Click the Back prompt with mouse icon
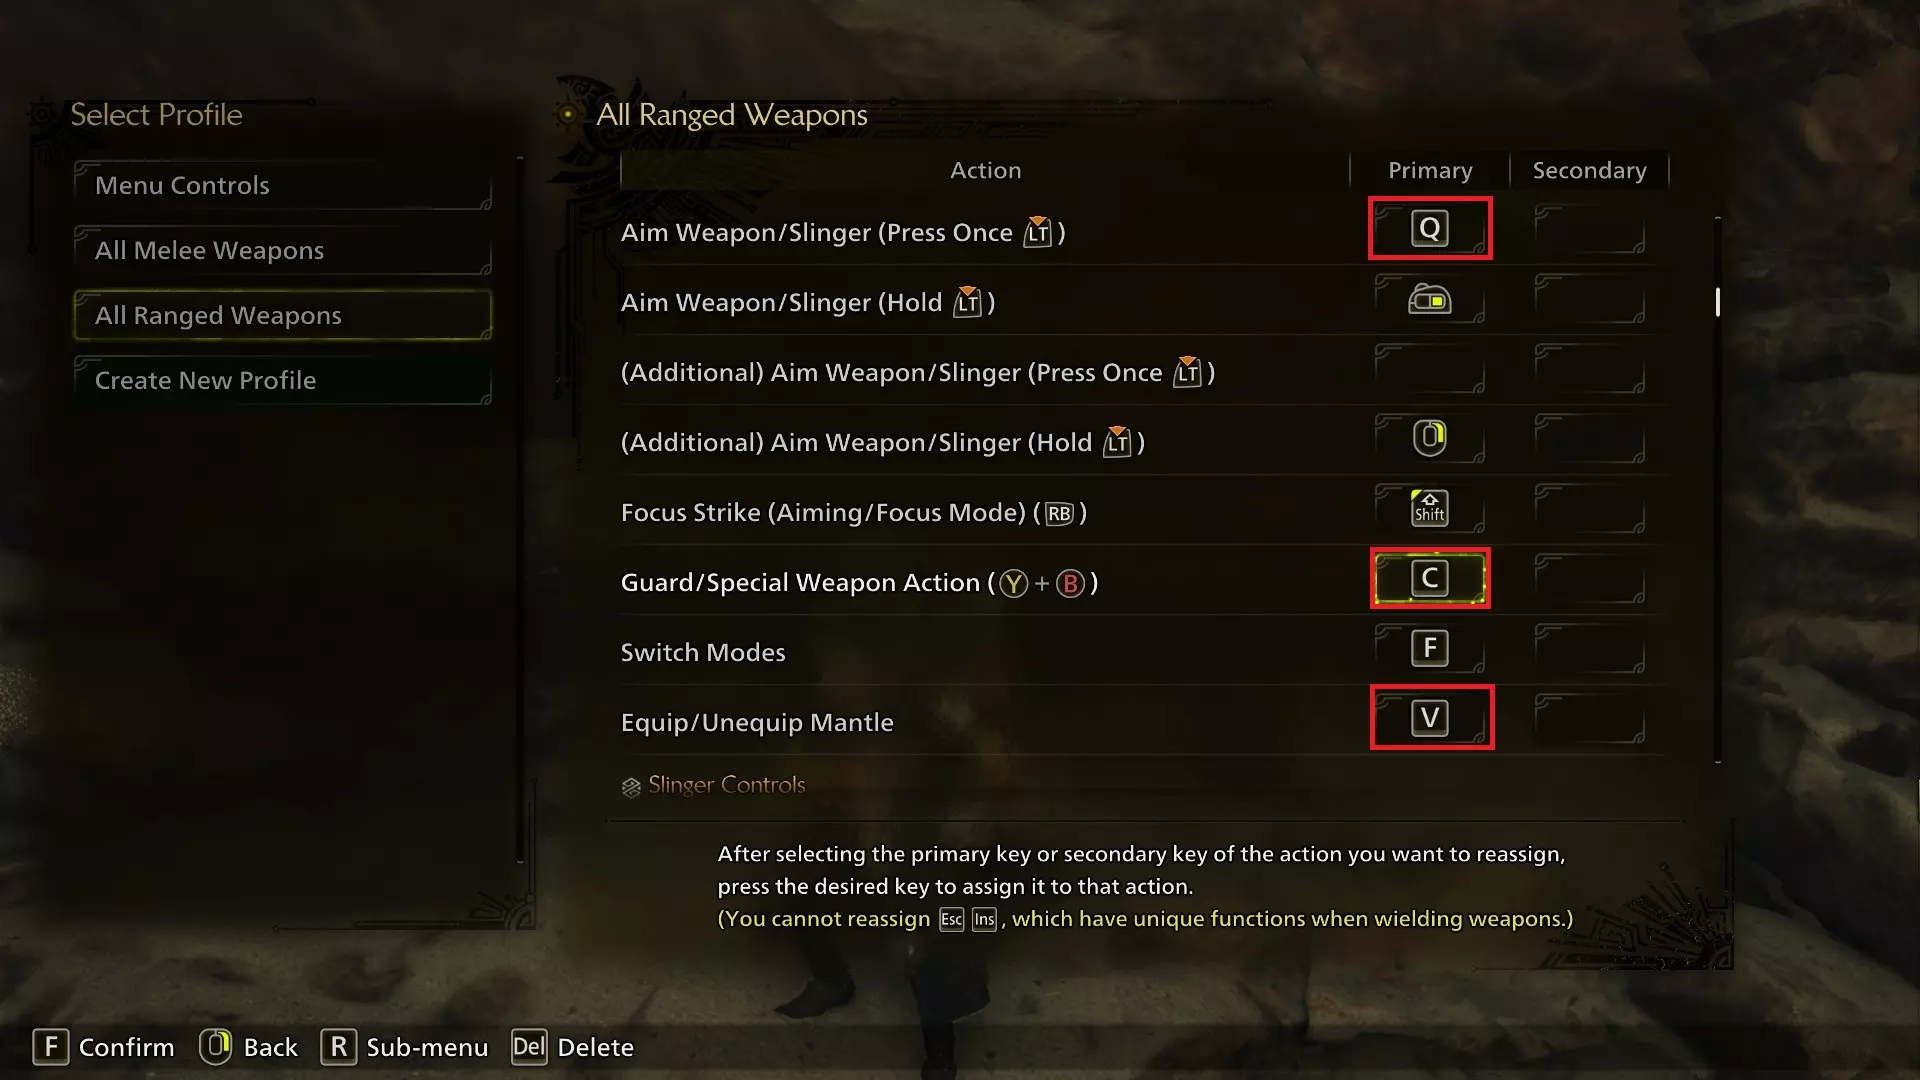Image resolution: width=1920 pixels, height=1080 pixels. pos(249,1047)
